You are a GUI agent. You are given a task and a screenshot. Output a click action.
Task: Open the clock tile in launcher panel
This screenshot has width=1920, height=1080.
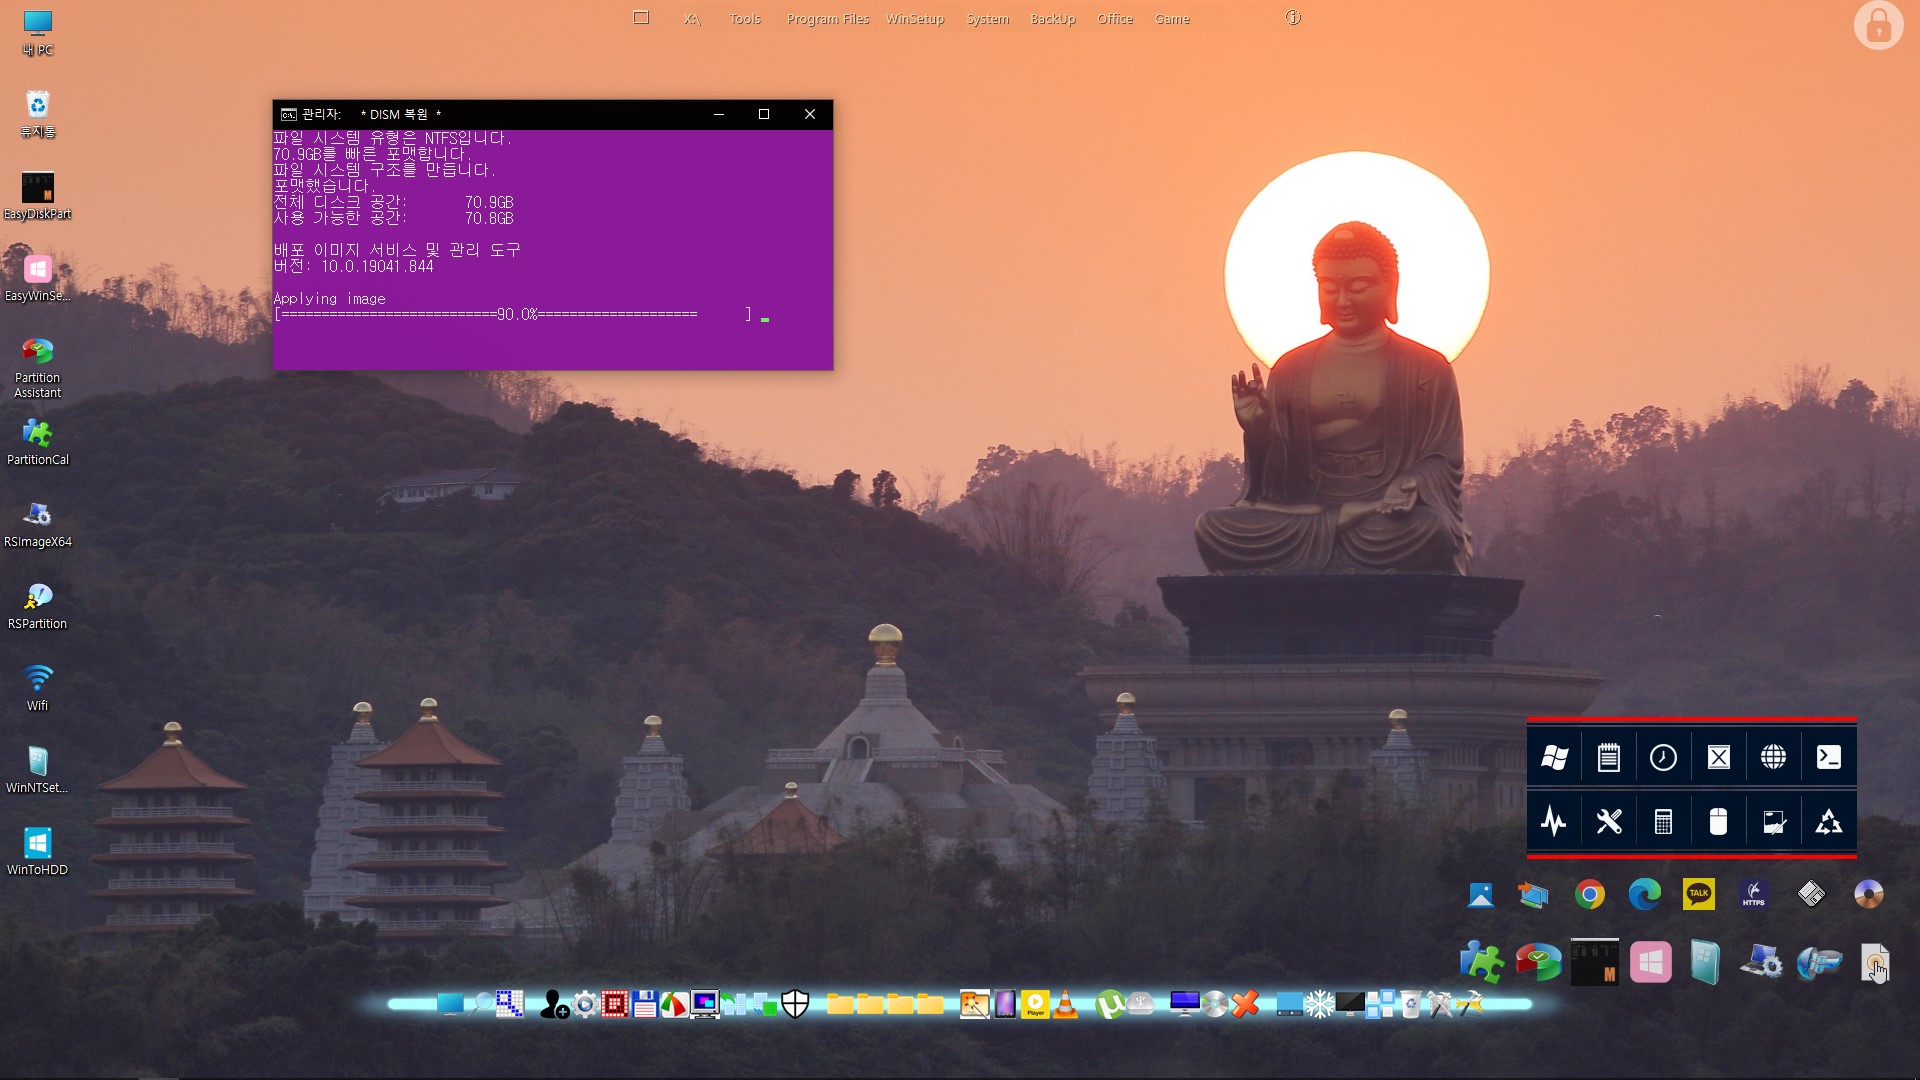click(1664, 758)
